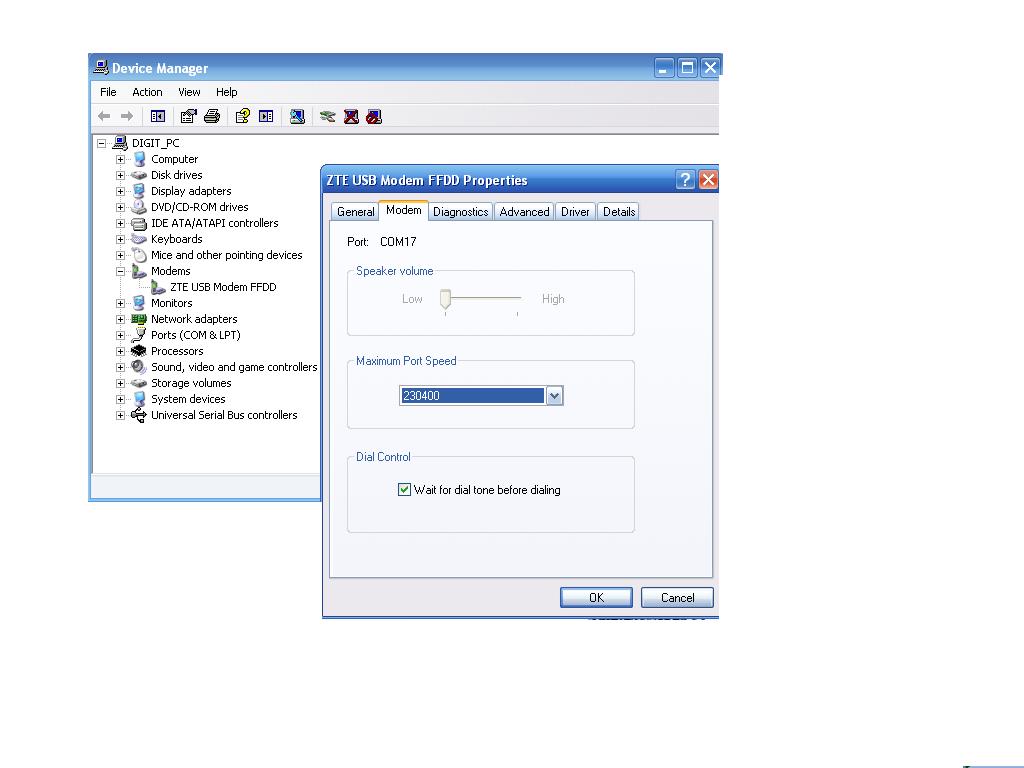Toggle the show/hide console tree icon
The width and height of the screenshot is (1024, 768).
tap(158, 116)
